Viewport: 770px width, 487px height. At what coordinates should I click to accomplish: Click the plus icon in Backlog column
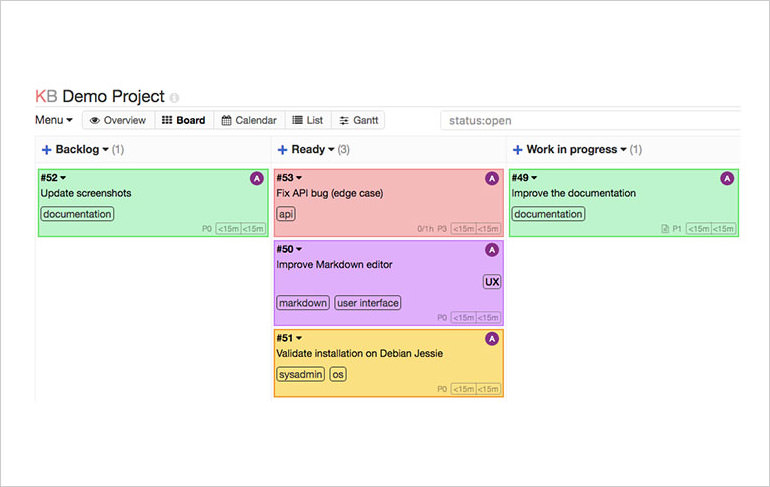[46, 150]
